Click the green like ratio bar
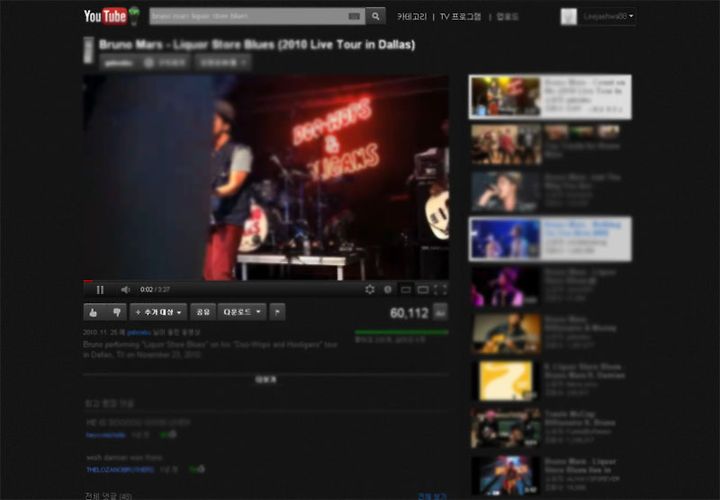The image size is (720, 500). point(401,332)
